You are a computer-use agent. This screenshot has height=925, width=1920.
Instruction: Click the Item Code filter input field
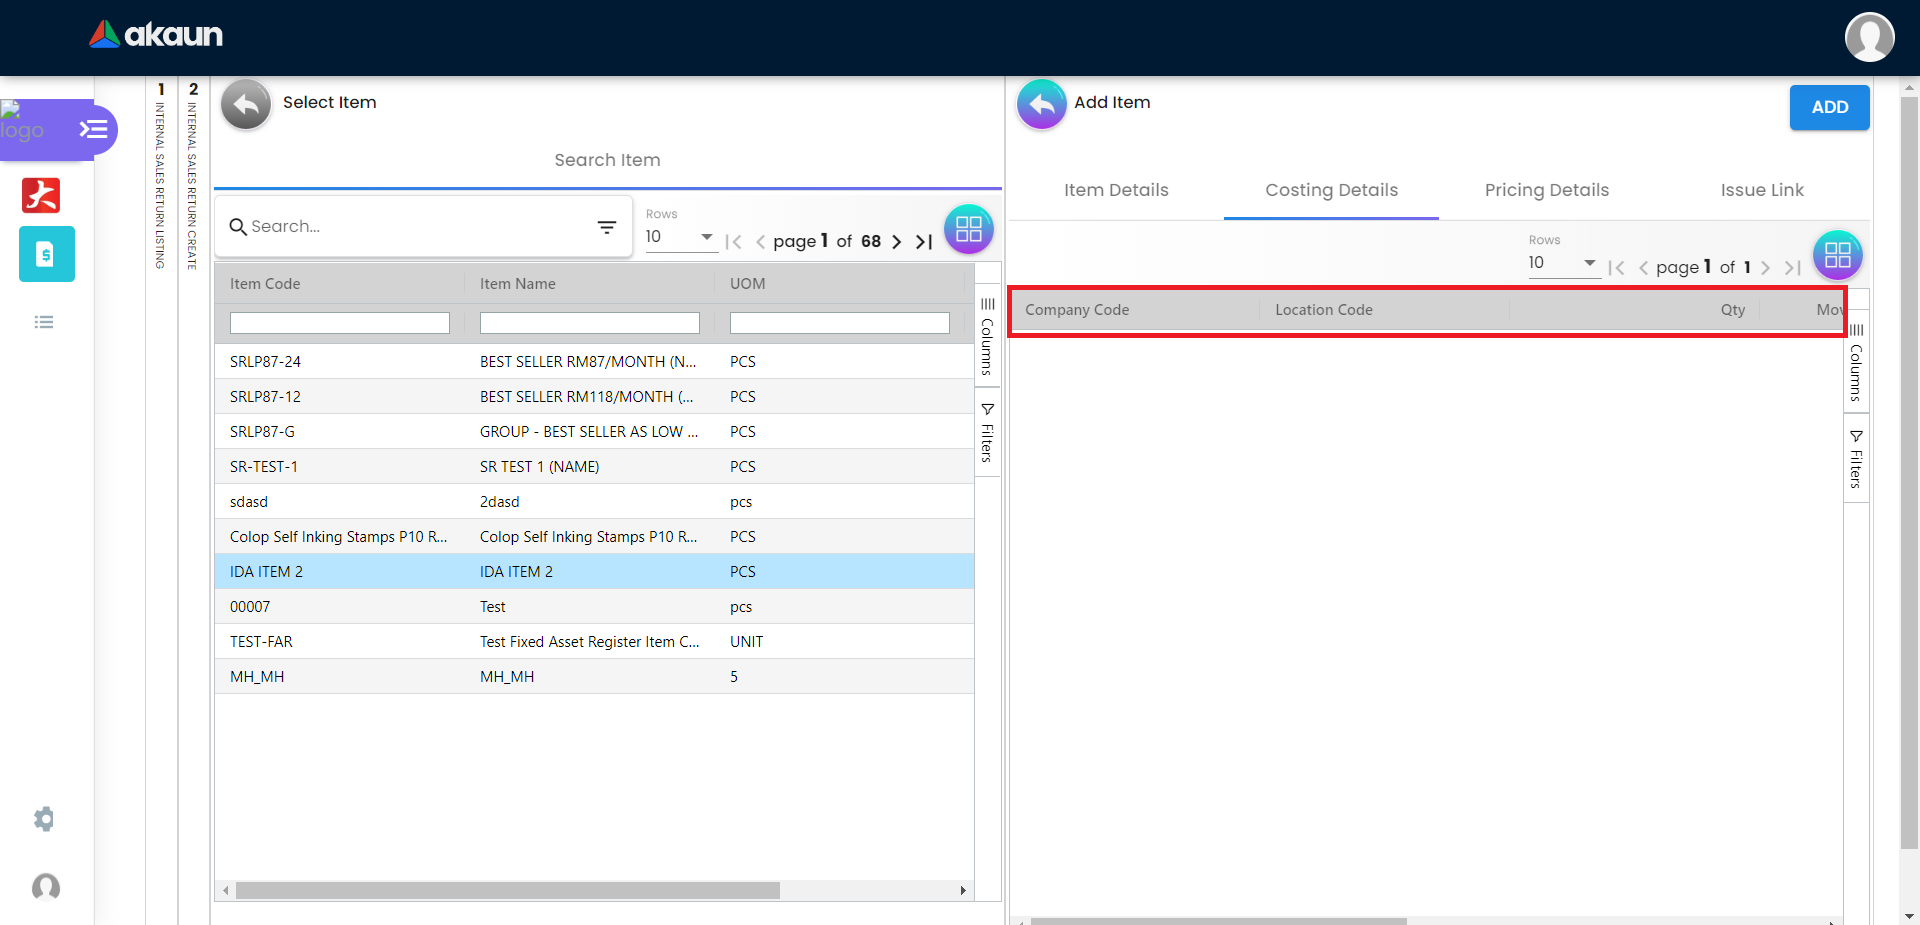coord(339,323)
